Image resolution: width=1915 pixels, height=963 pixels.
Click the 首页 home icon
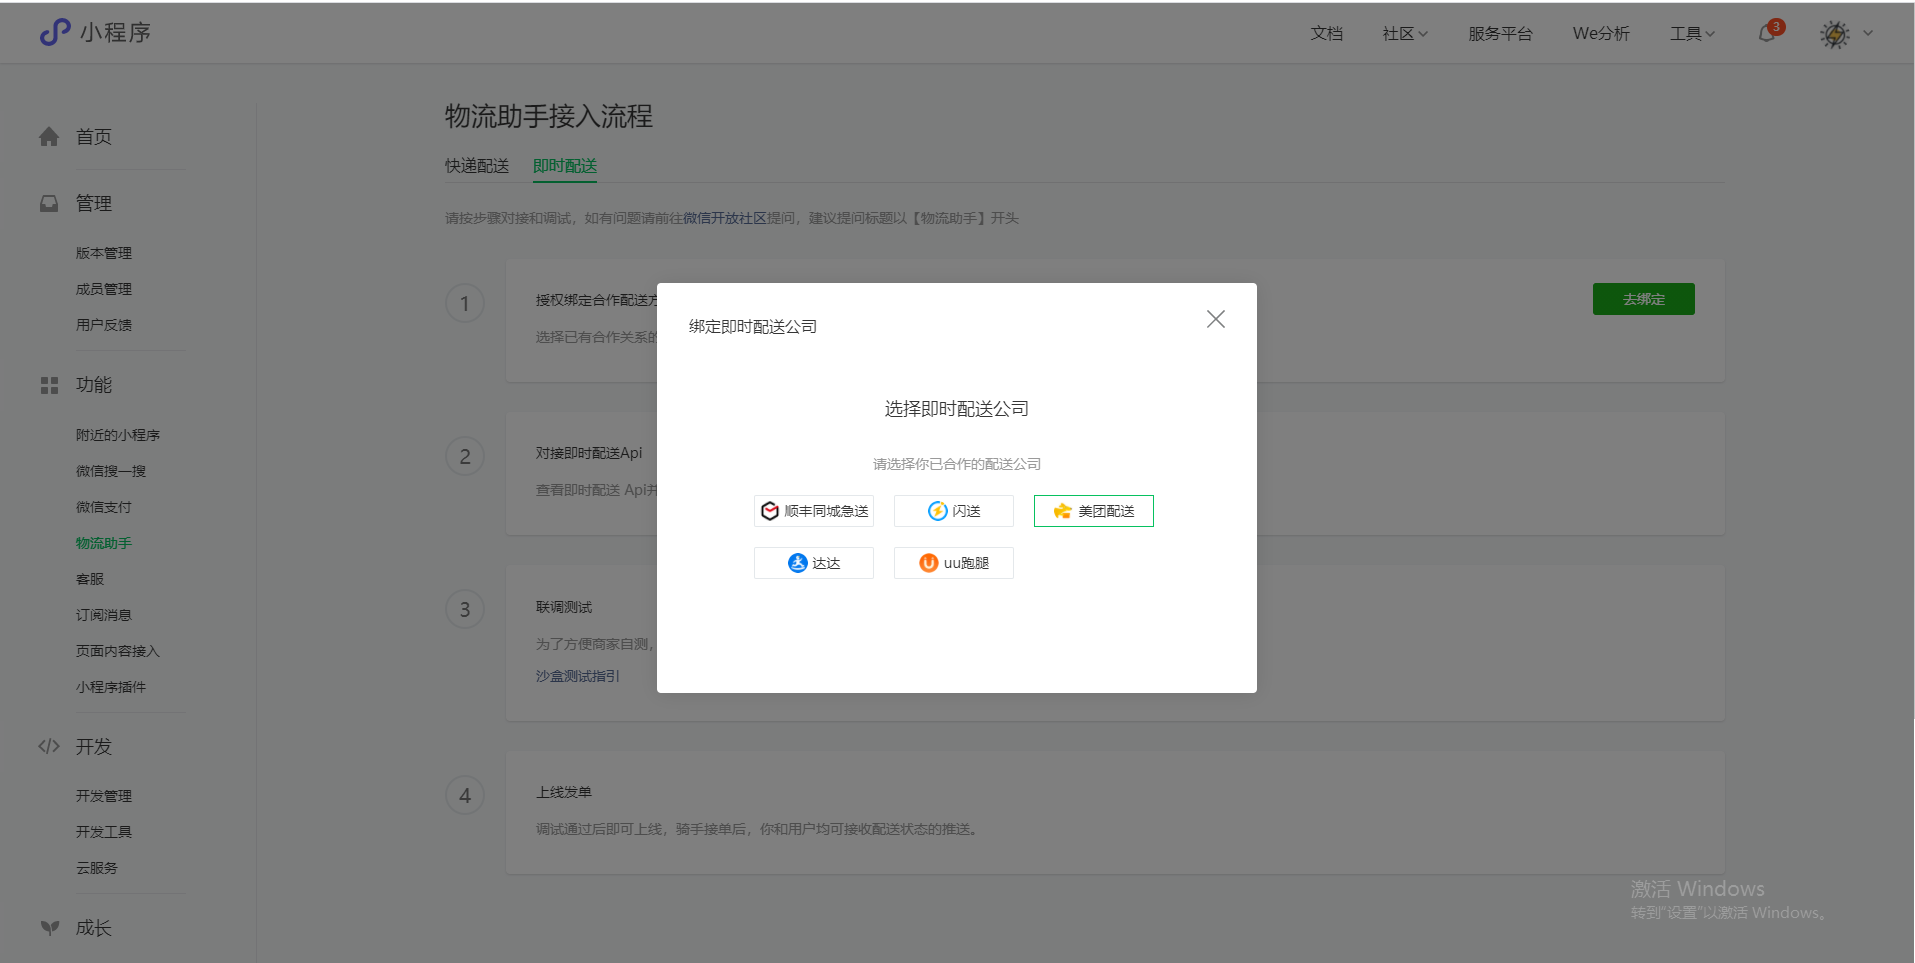(49, 137)
